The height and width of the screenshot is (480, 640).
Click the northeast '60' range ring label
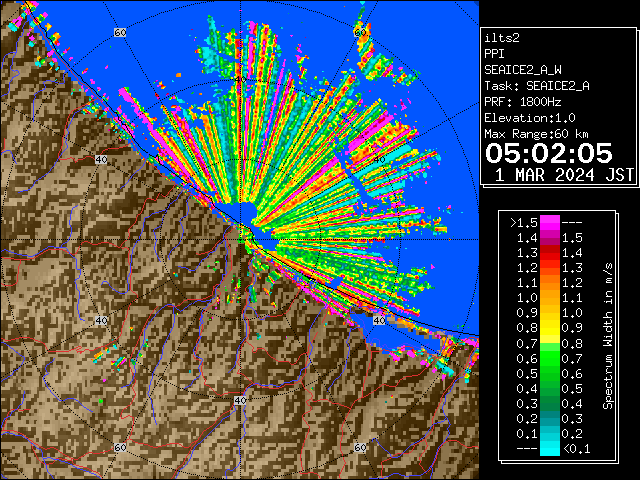360,32
